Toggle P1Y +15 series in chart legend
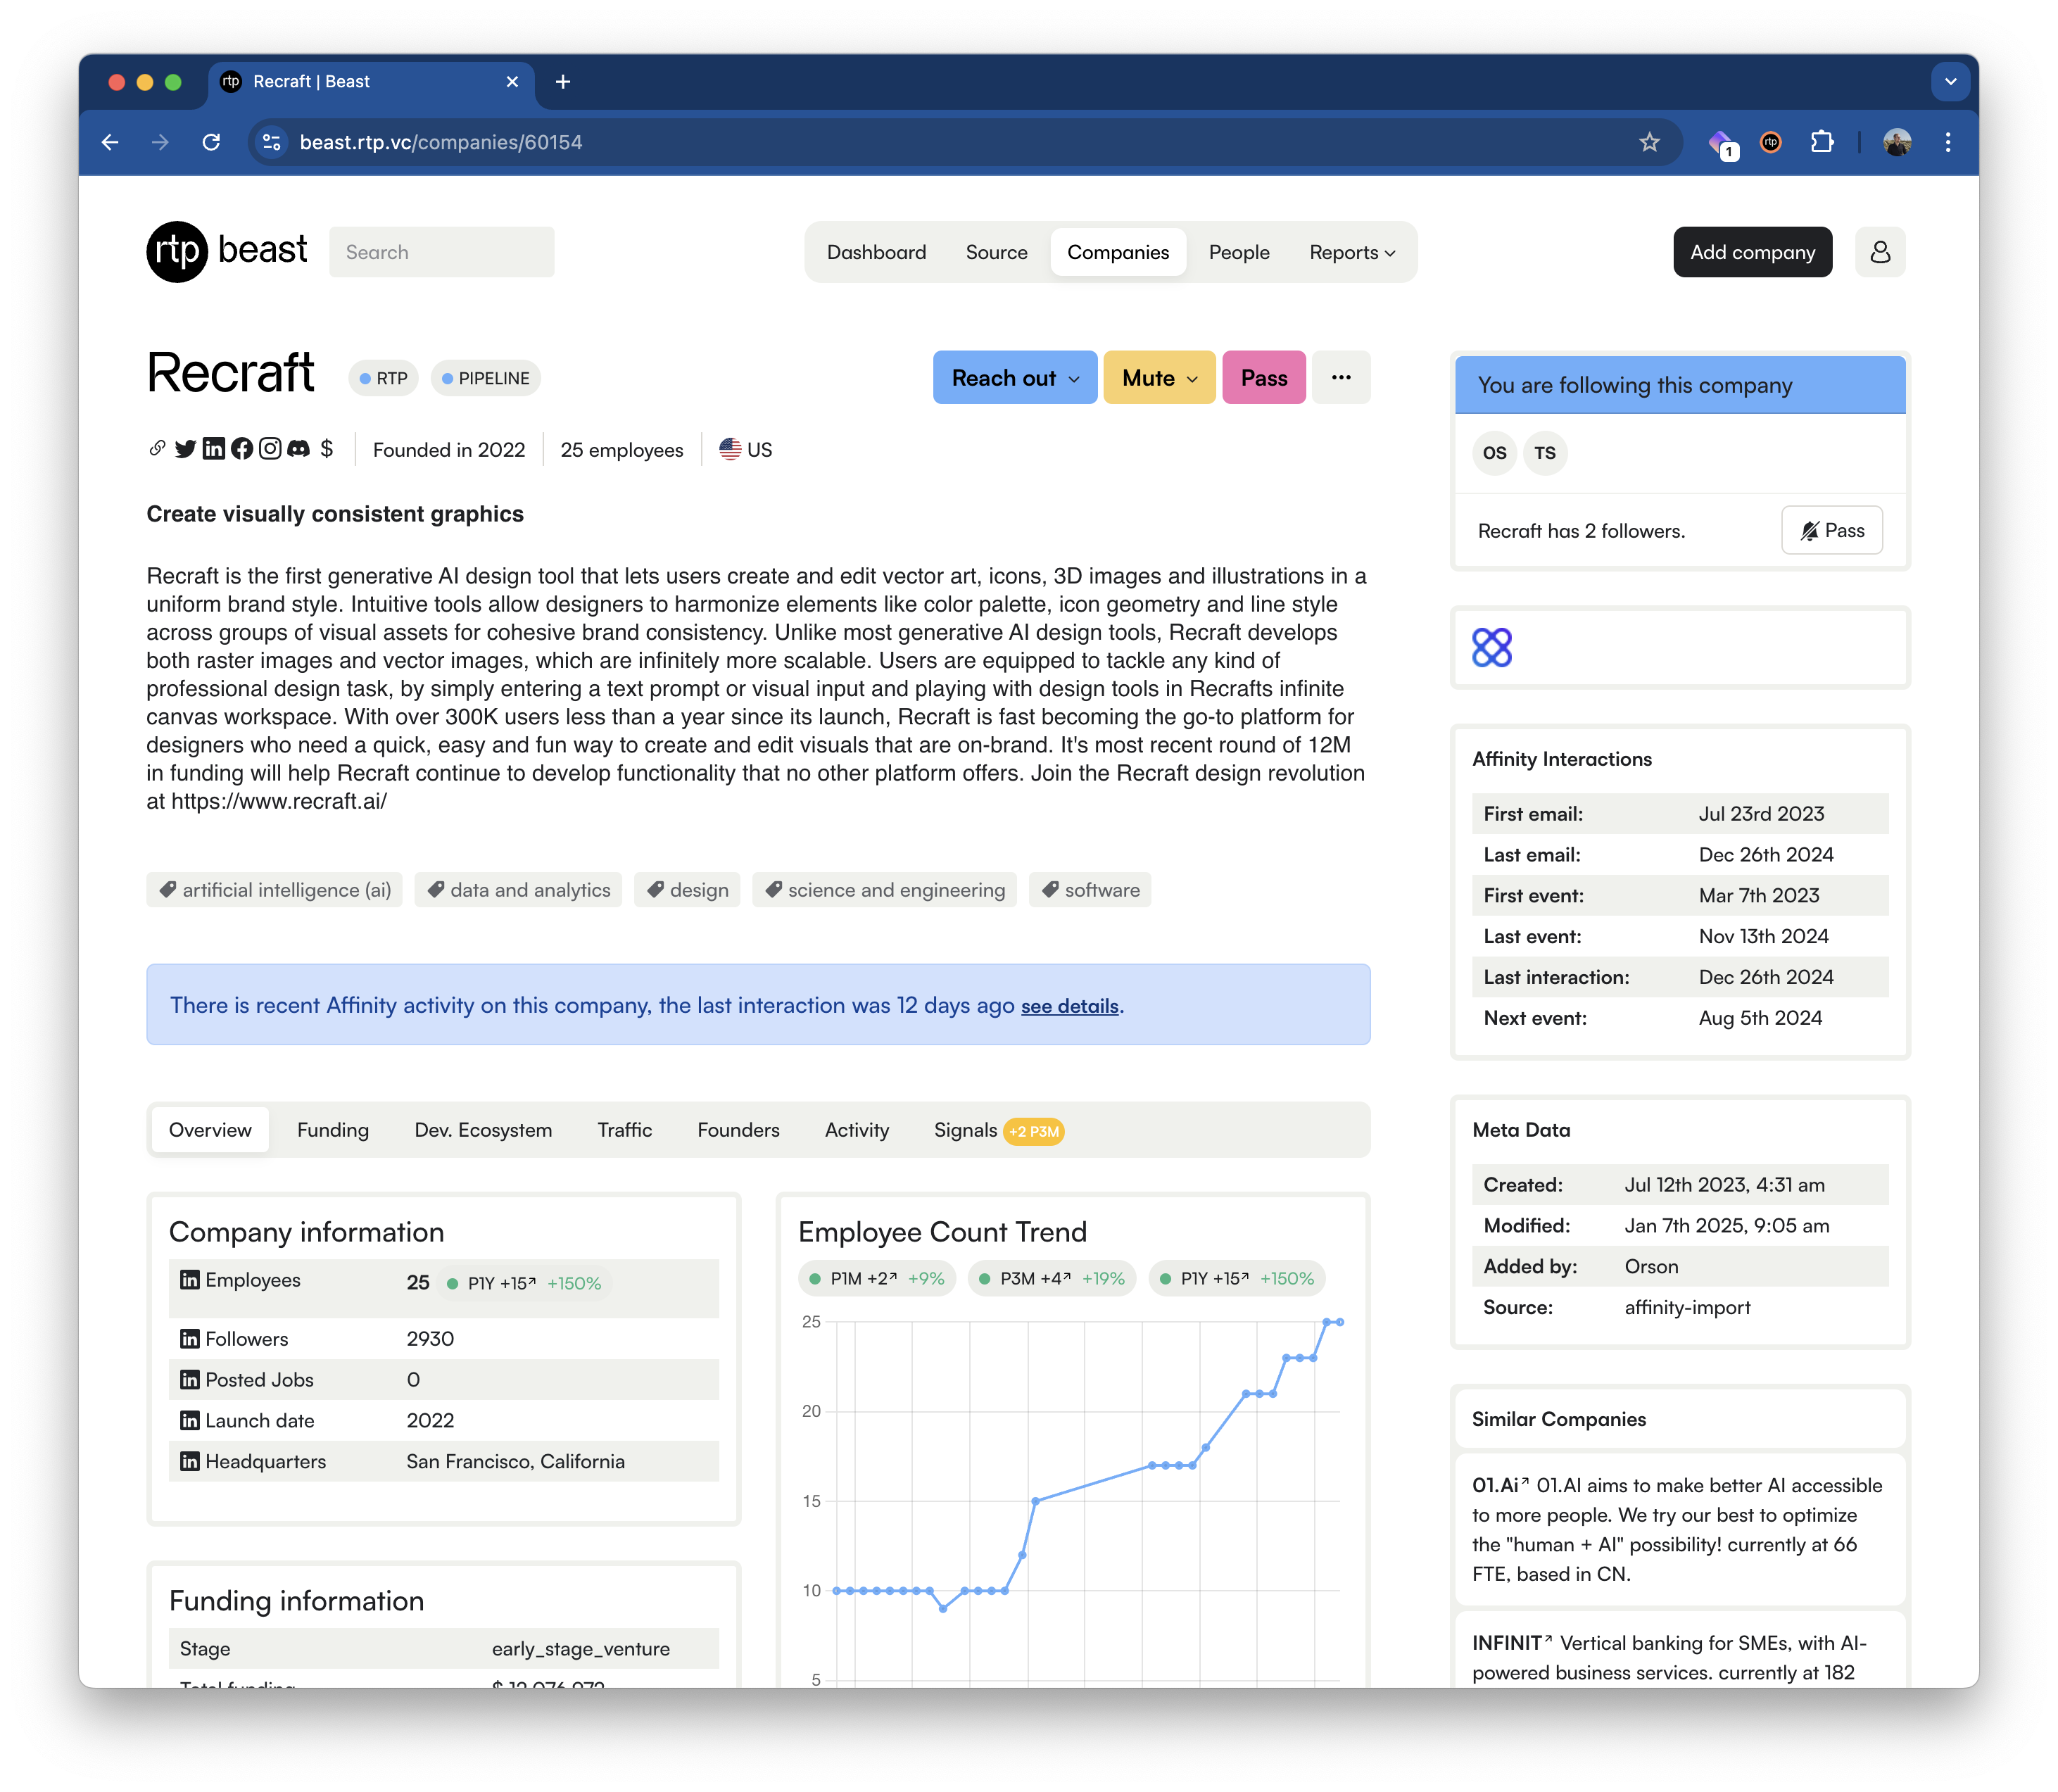2058x1792 pixels. [1237, 1278]
